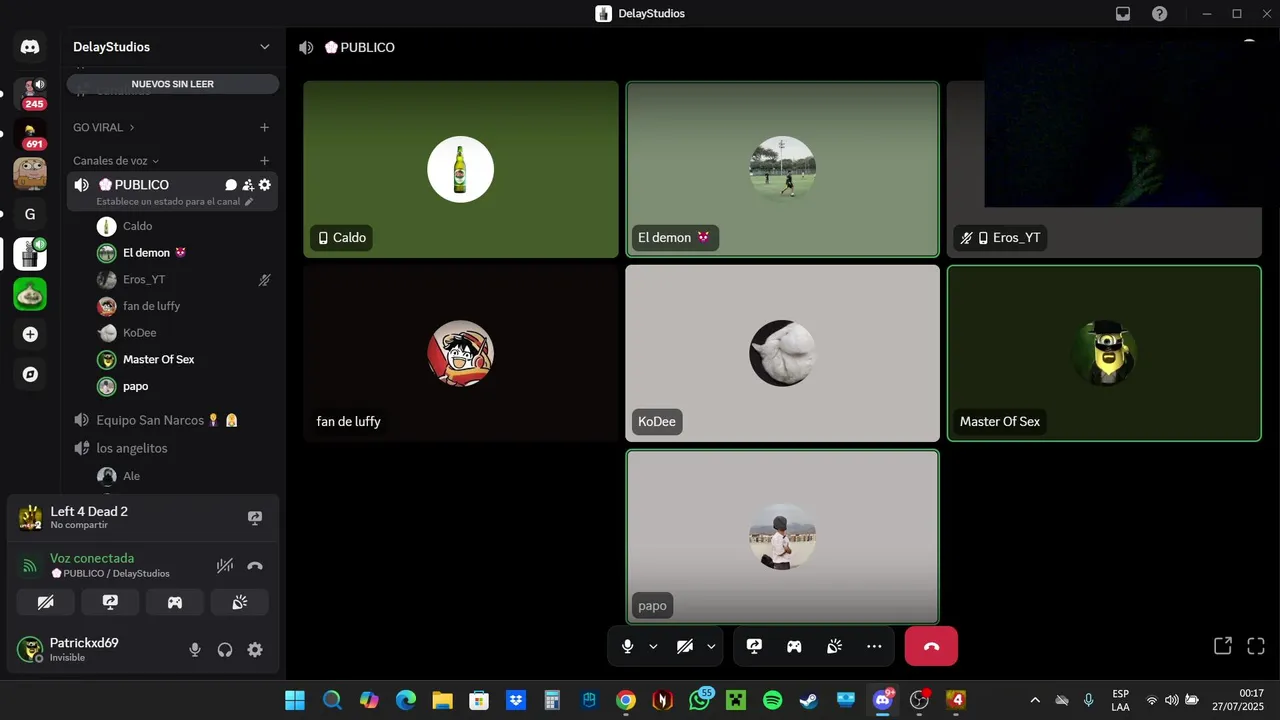Launch activities from the call control bar
The image size is (1280, 720).
pos(794,646)
